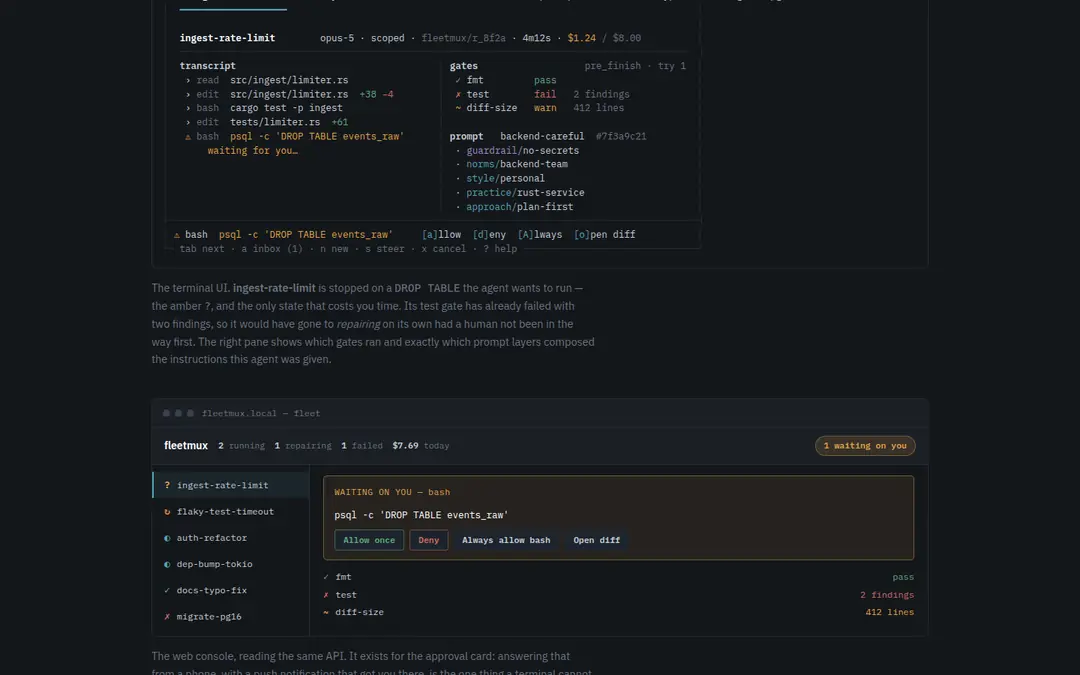This screenshot has width=1080, height=675.
Task: Select [a]llow in the terminal prompt bar
Action: coord(442,235)
